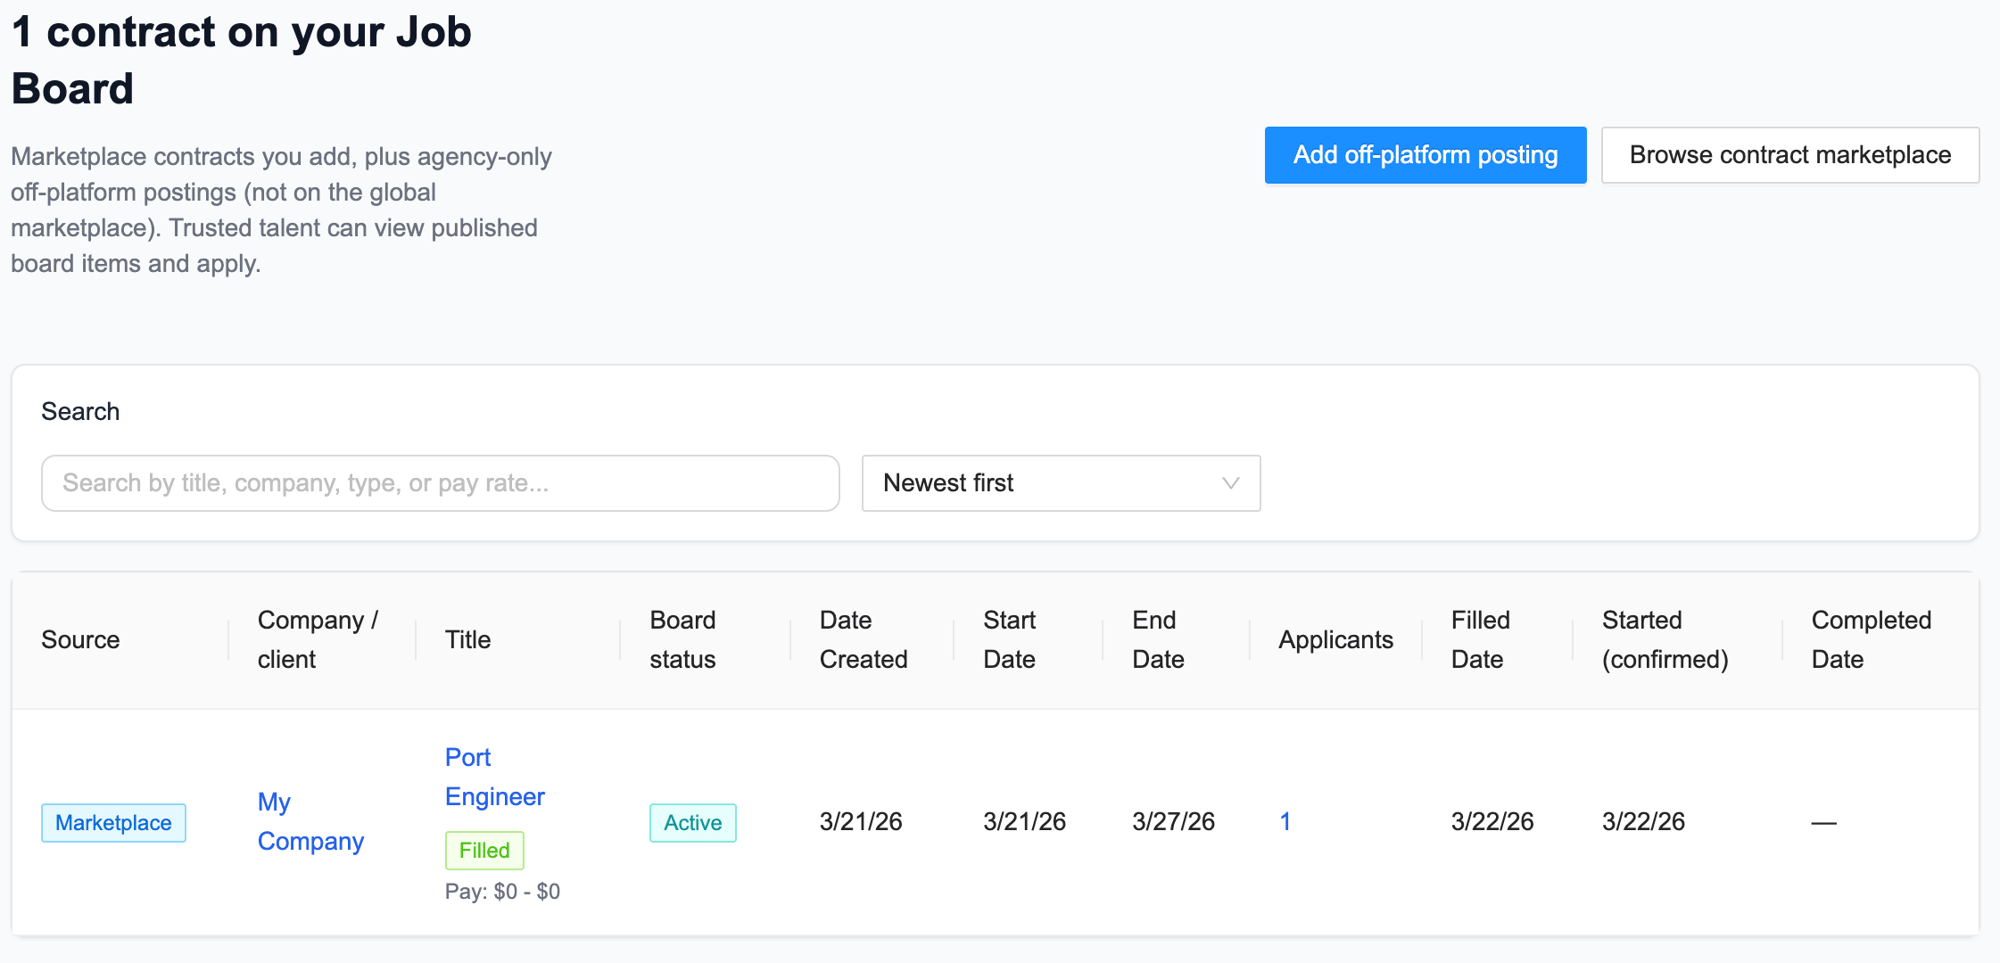This screenshot has height=963, width=2000.
Task: Click the Add off-platform posting button
Action: (x=1424, y=155)
